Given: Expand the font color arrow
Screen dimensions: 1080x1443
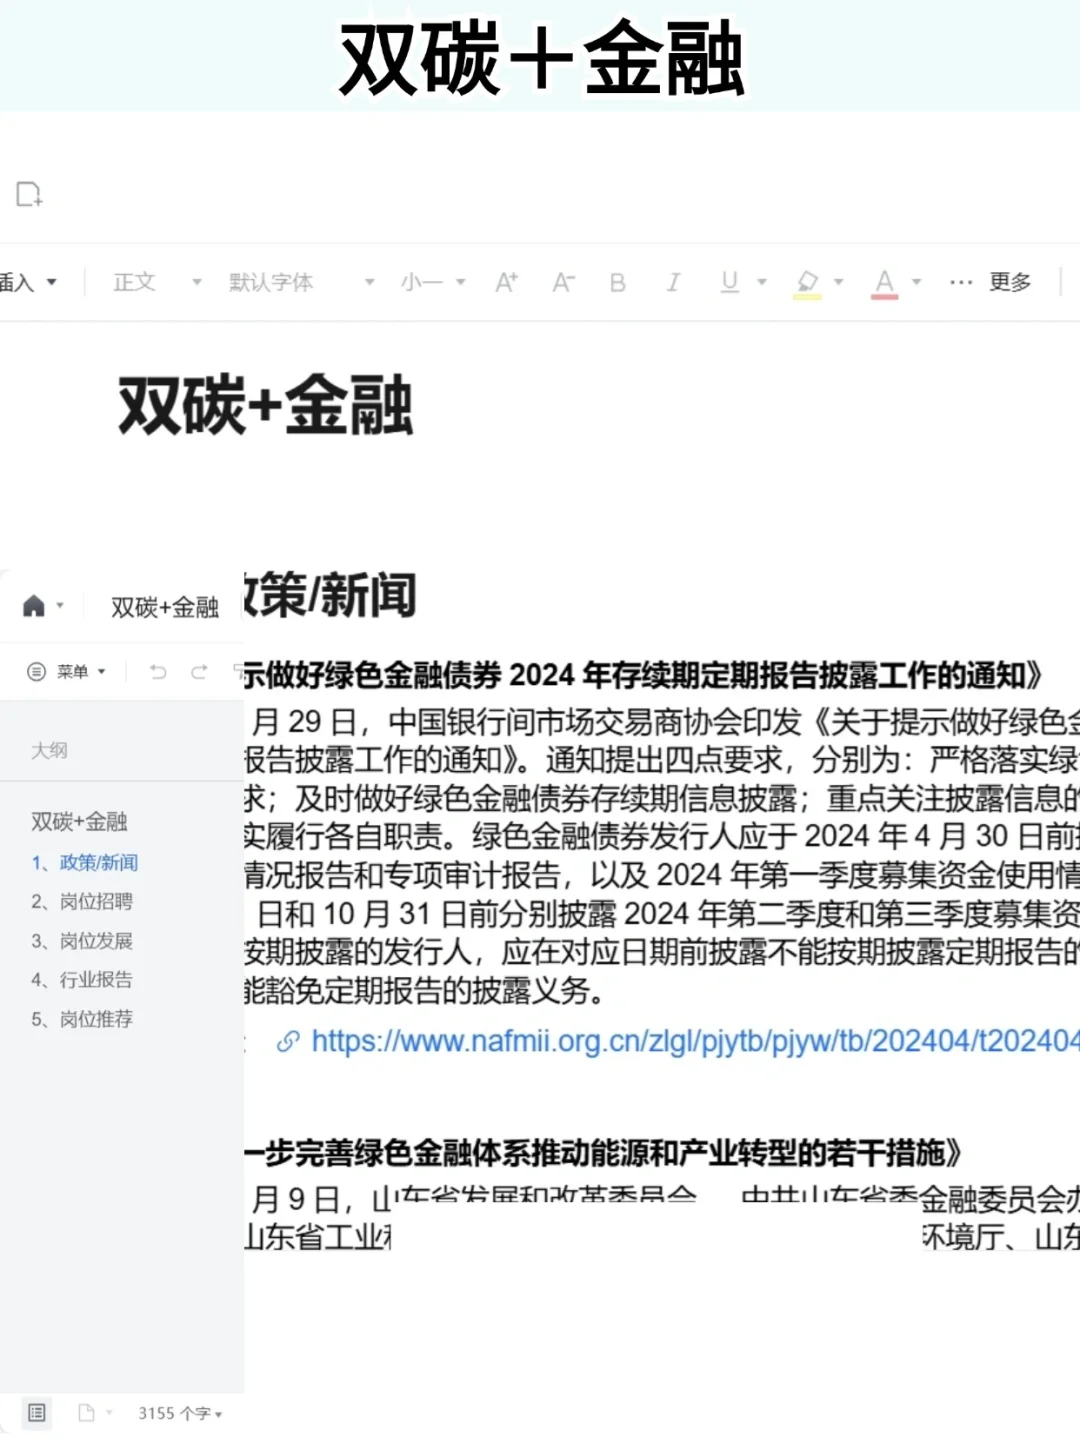Looking at the screenshot, I should pyautogui.click(x=916, y=283).
